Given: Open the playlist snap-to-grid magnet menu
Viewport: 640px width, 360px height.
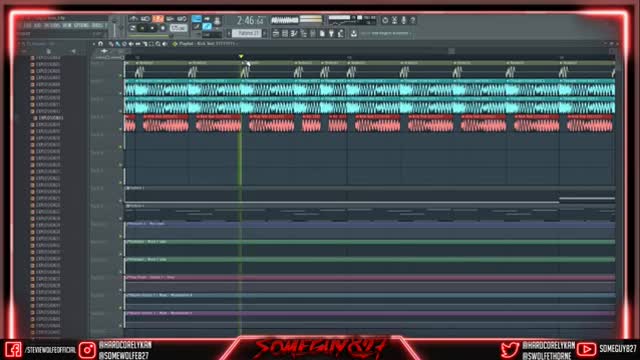Looking at the screenshot, I should pos(100,44).
